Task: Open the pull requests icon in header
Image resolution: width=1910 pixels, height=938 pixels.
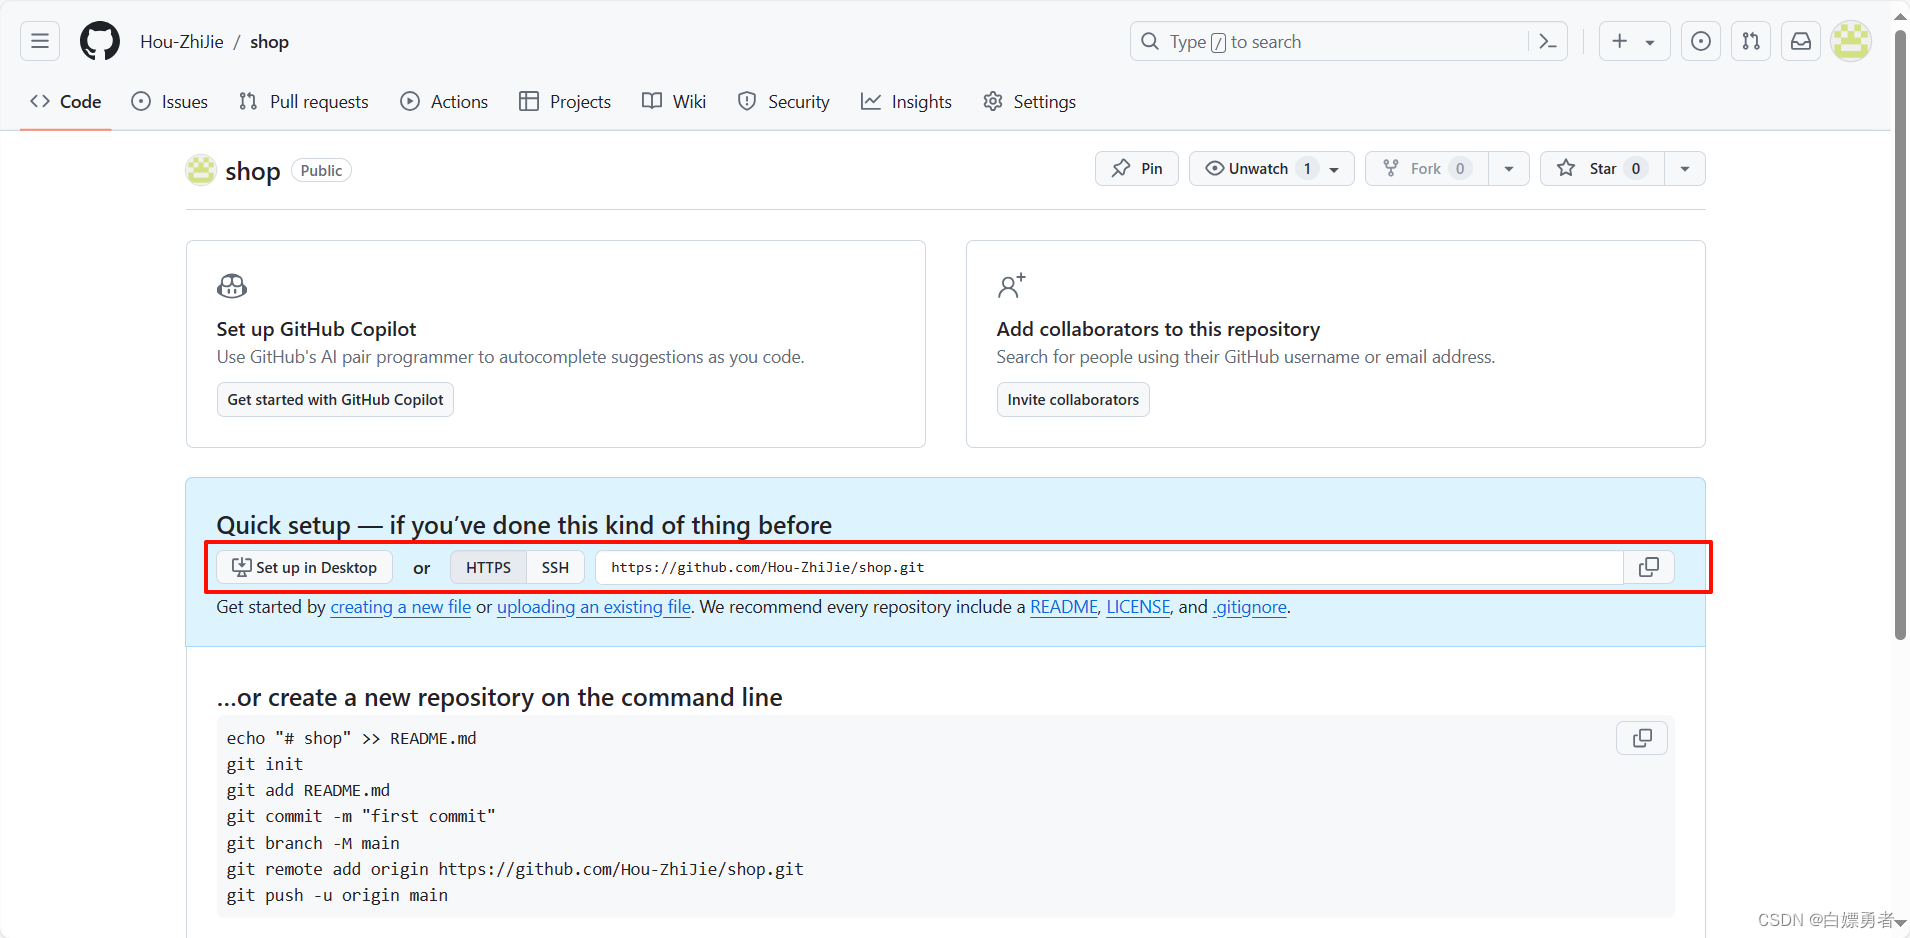Action: pos(1751,41)
